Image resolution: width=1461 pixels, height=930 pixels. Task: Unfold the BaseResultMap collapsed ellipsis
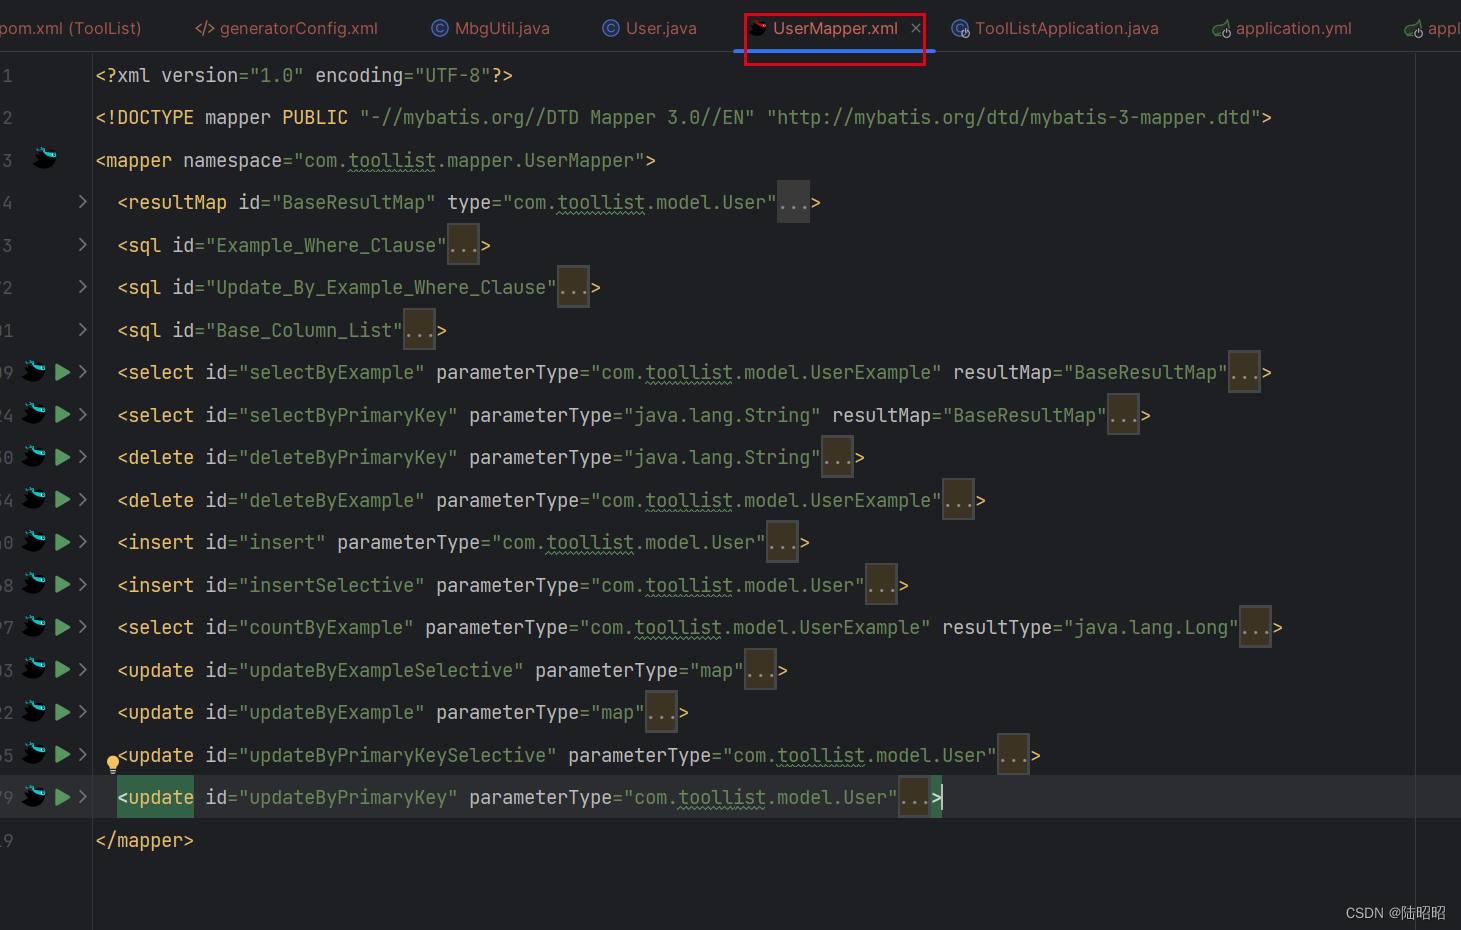[793, 202]
